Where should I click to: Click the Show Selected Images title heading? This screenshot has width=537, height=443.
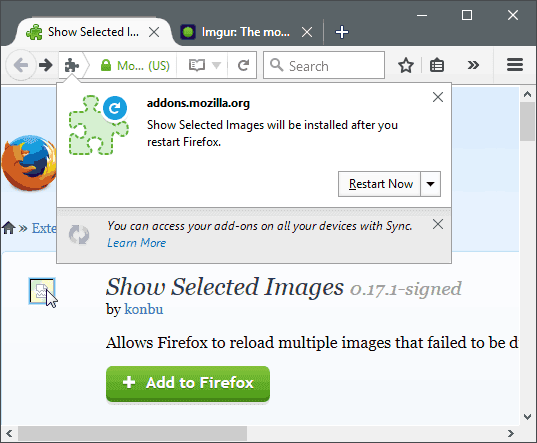coord(224,287)
